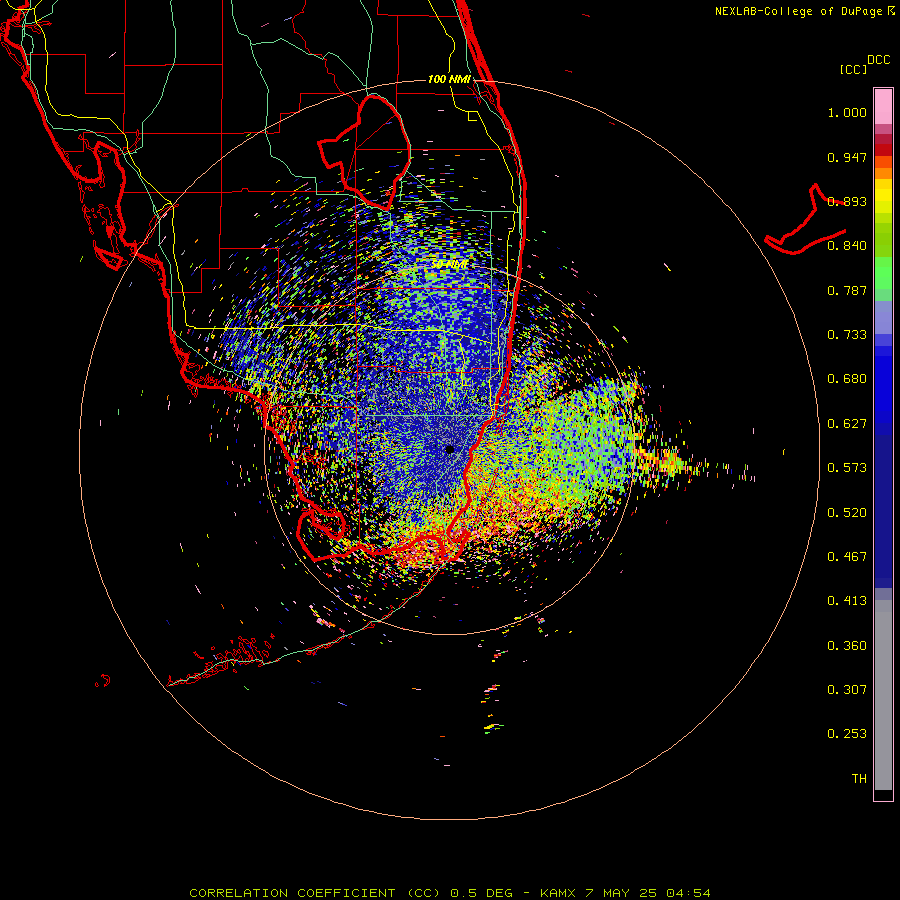Image resolution: width=900 pixels, height=900 pixels.
Task: Click the 0.467 scale value
Action: pyautogui.click(x=847, y=557)
